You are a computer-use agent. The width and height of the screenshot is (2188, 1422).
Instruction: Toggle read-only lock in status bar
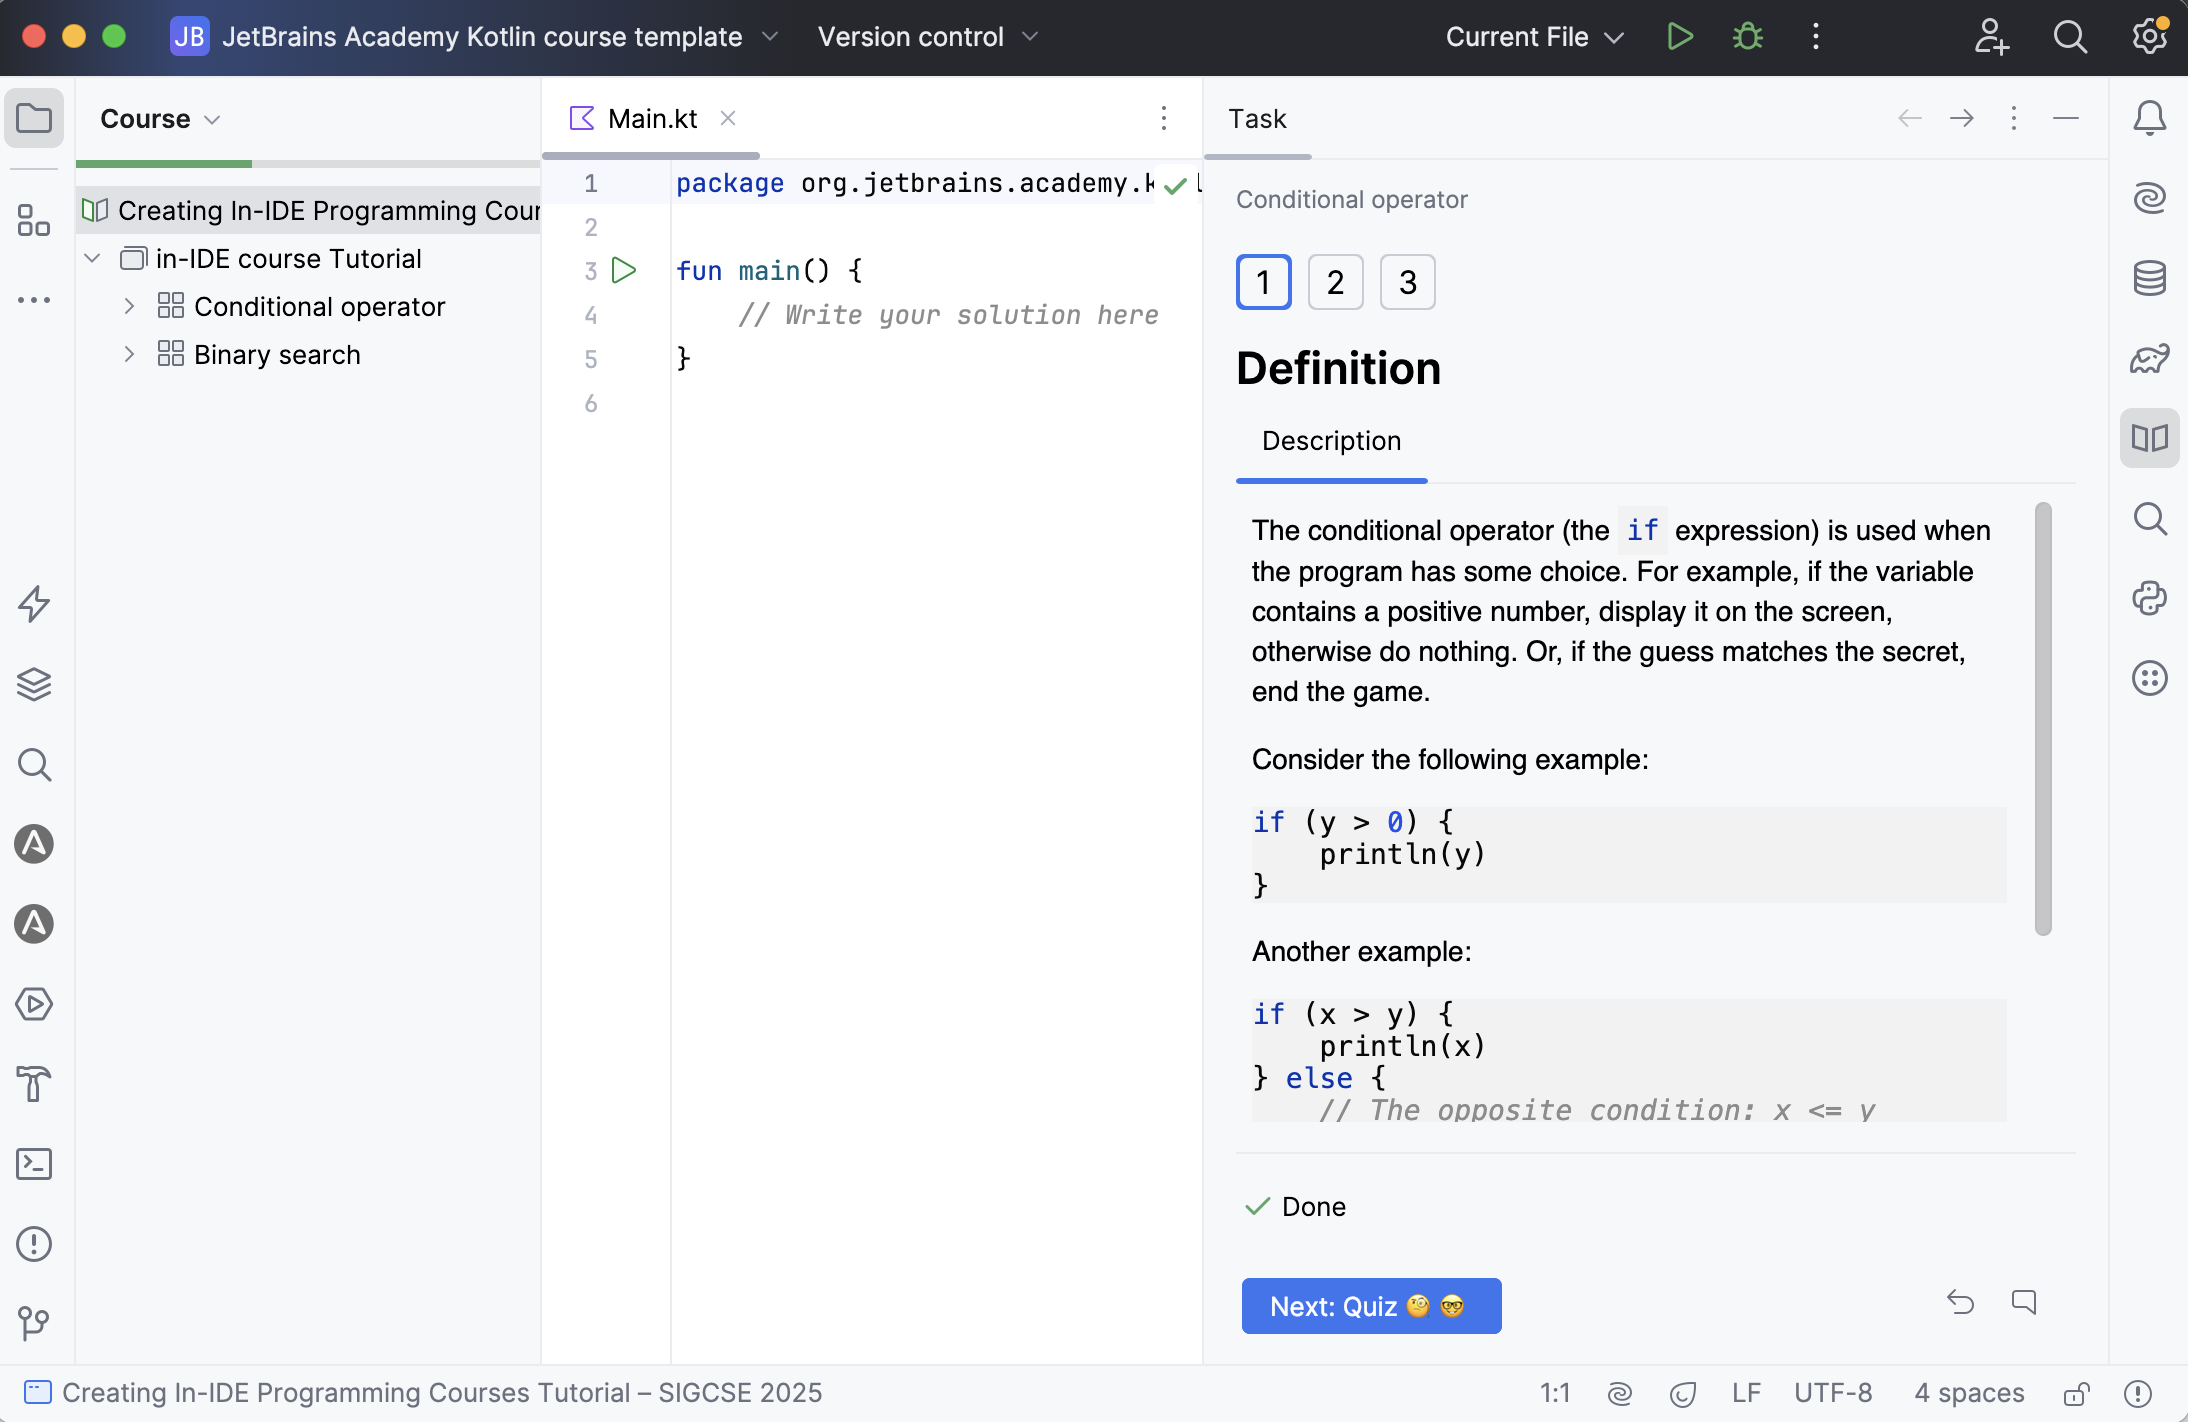pyautogui.click(x=2076, y=1393)
